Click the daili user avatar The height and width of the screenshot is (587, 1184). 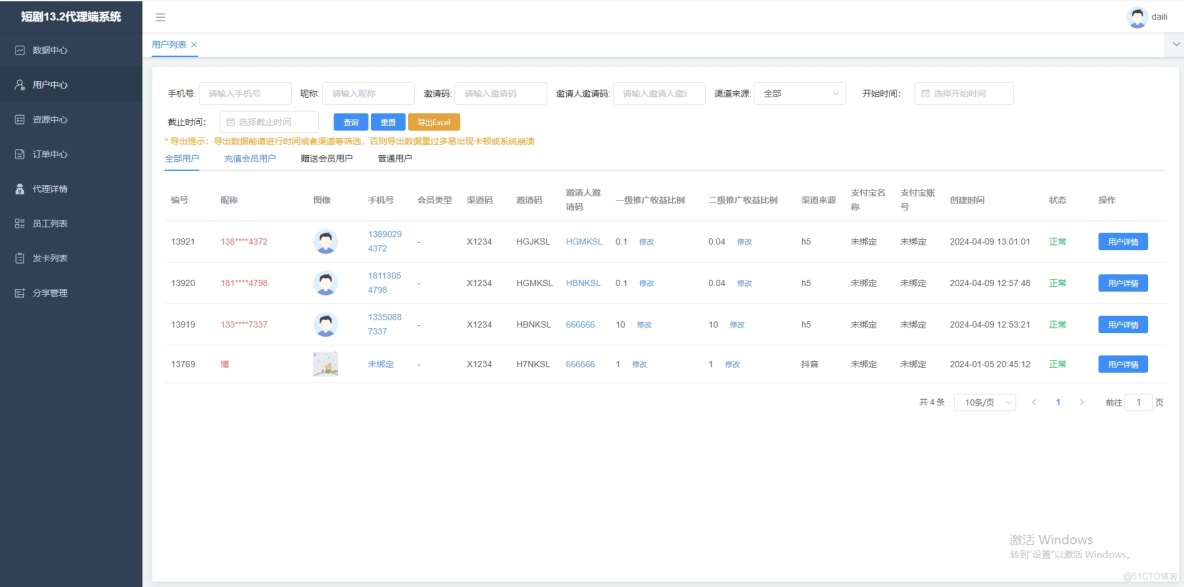click(1138, 16)
